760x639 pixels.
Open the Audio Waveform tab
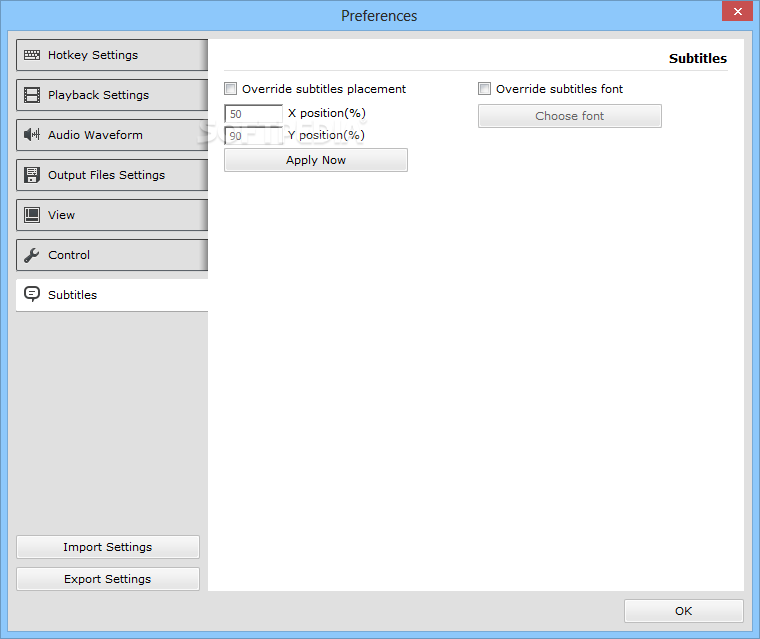pos(112,135)
